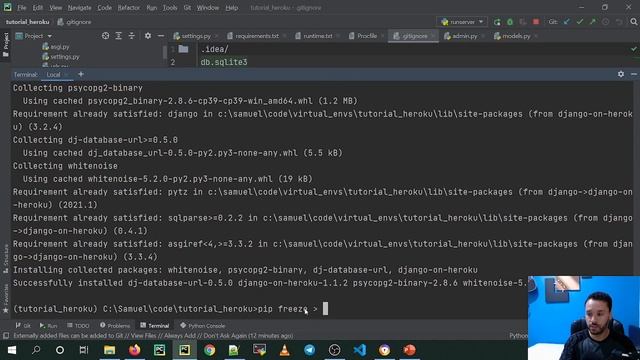This screenshot has height=360, width=640.
Task: Close the .gitignore editor tab
Action: (433, 36)
